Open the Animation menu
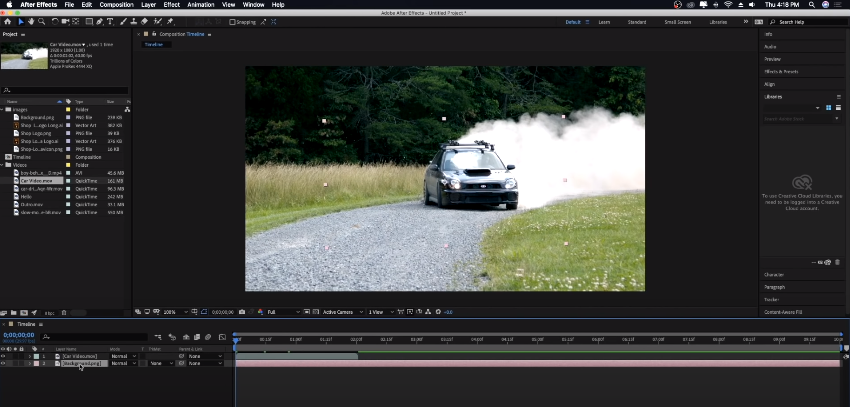The width and height of the screenshot is (850, 407). click(200, 5)
